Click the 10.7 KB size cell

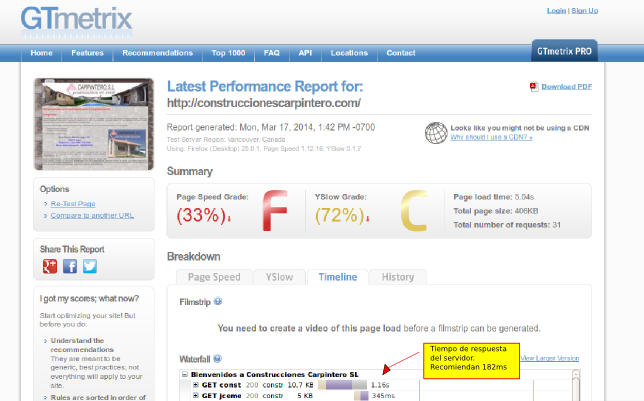point(300,385)
